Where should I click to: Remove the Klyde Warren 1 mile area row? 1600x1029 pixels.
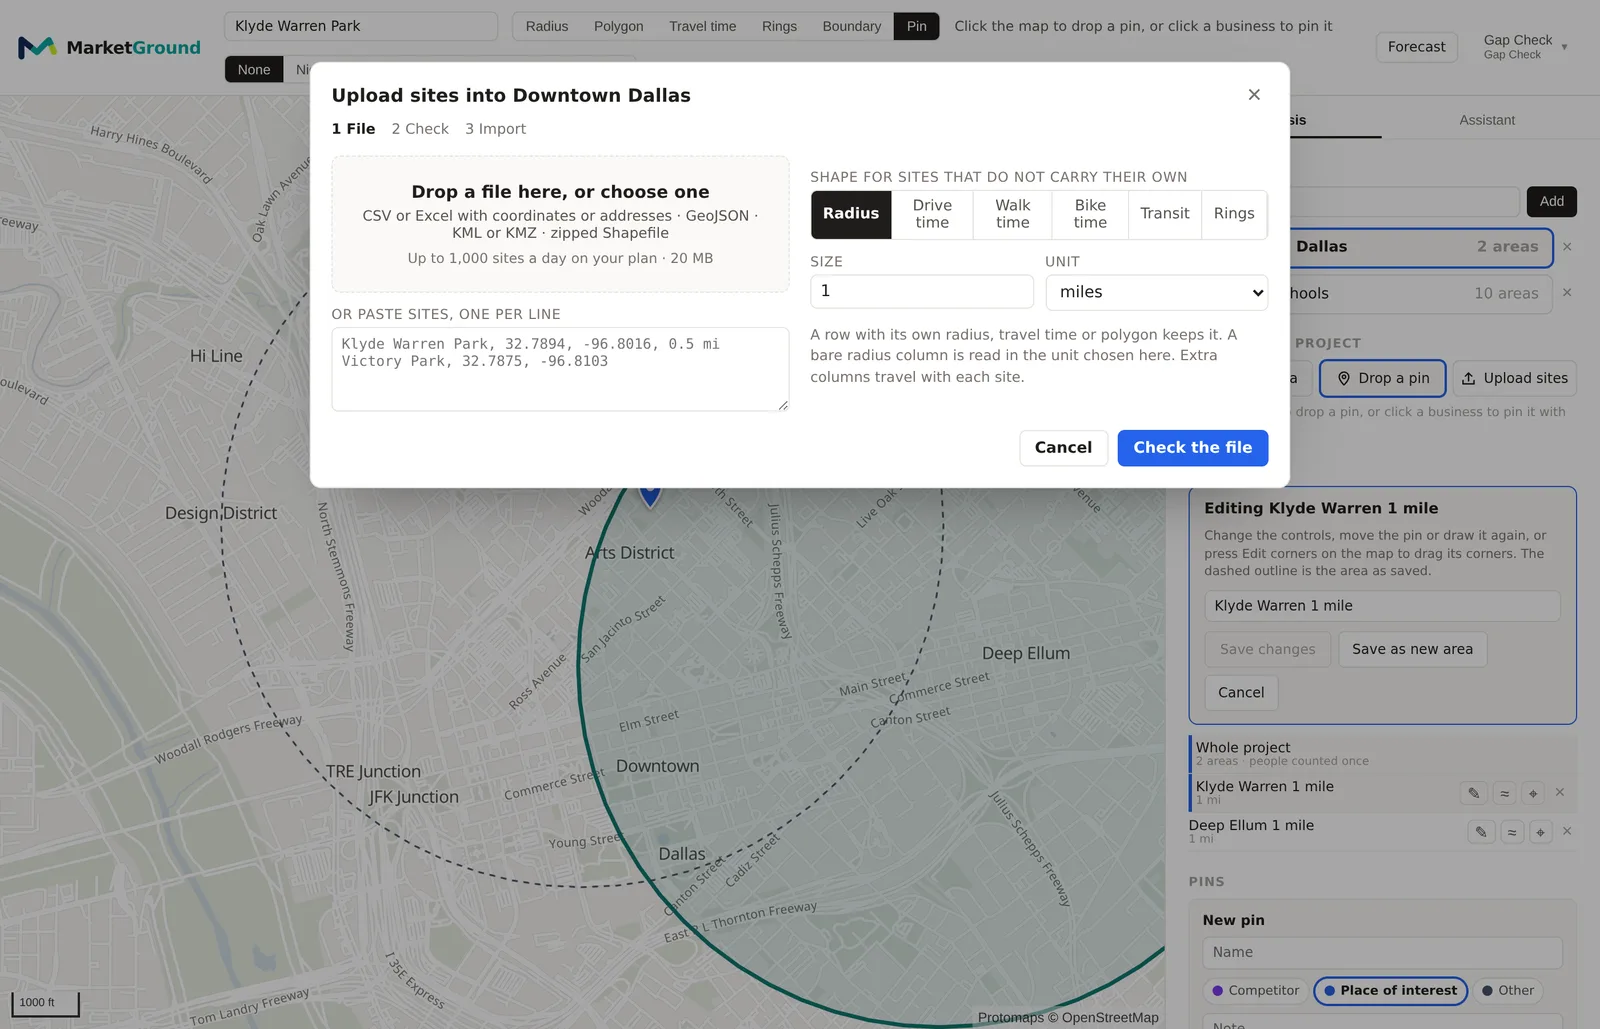1560,792
